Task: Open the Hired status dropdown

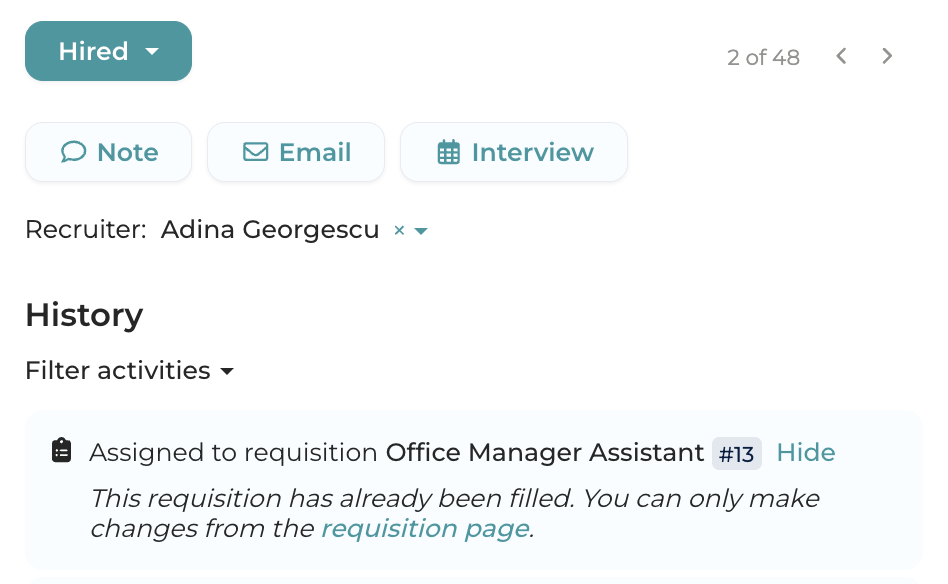Action: point(94,51)
